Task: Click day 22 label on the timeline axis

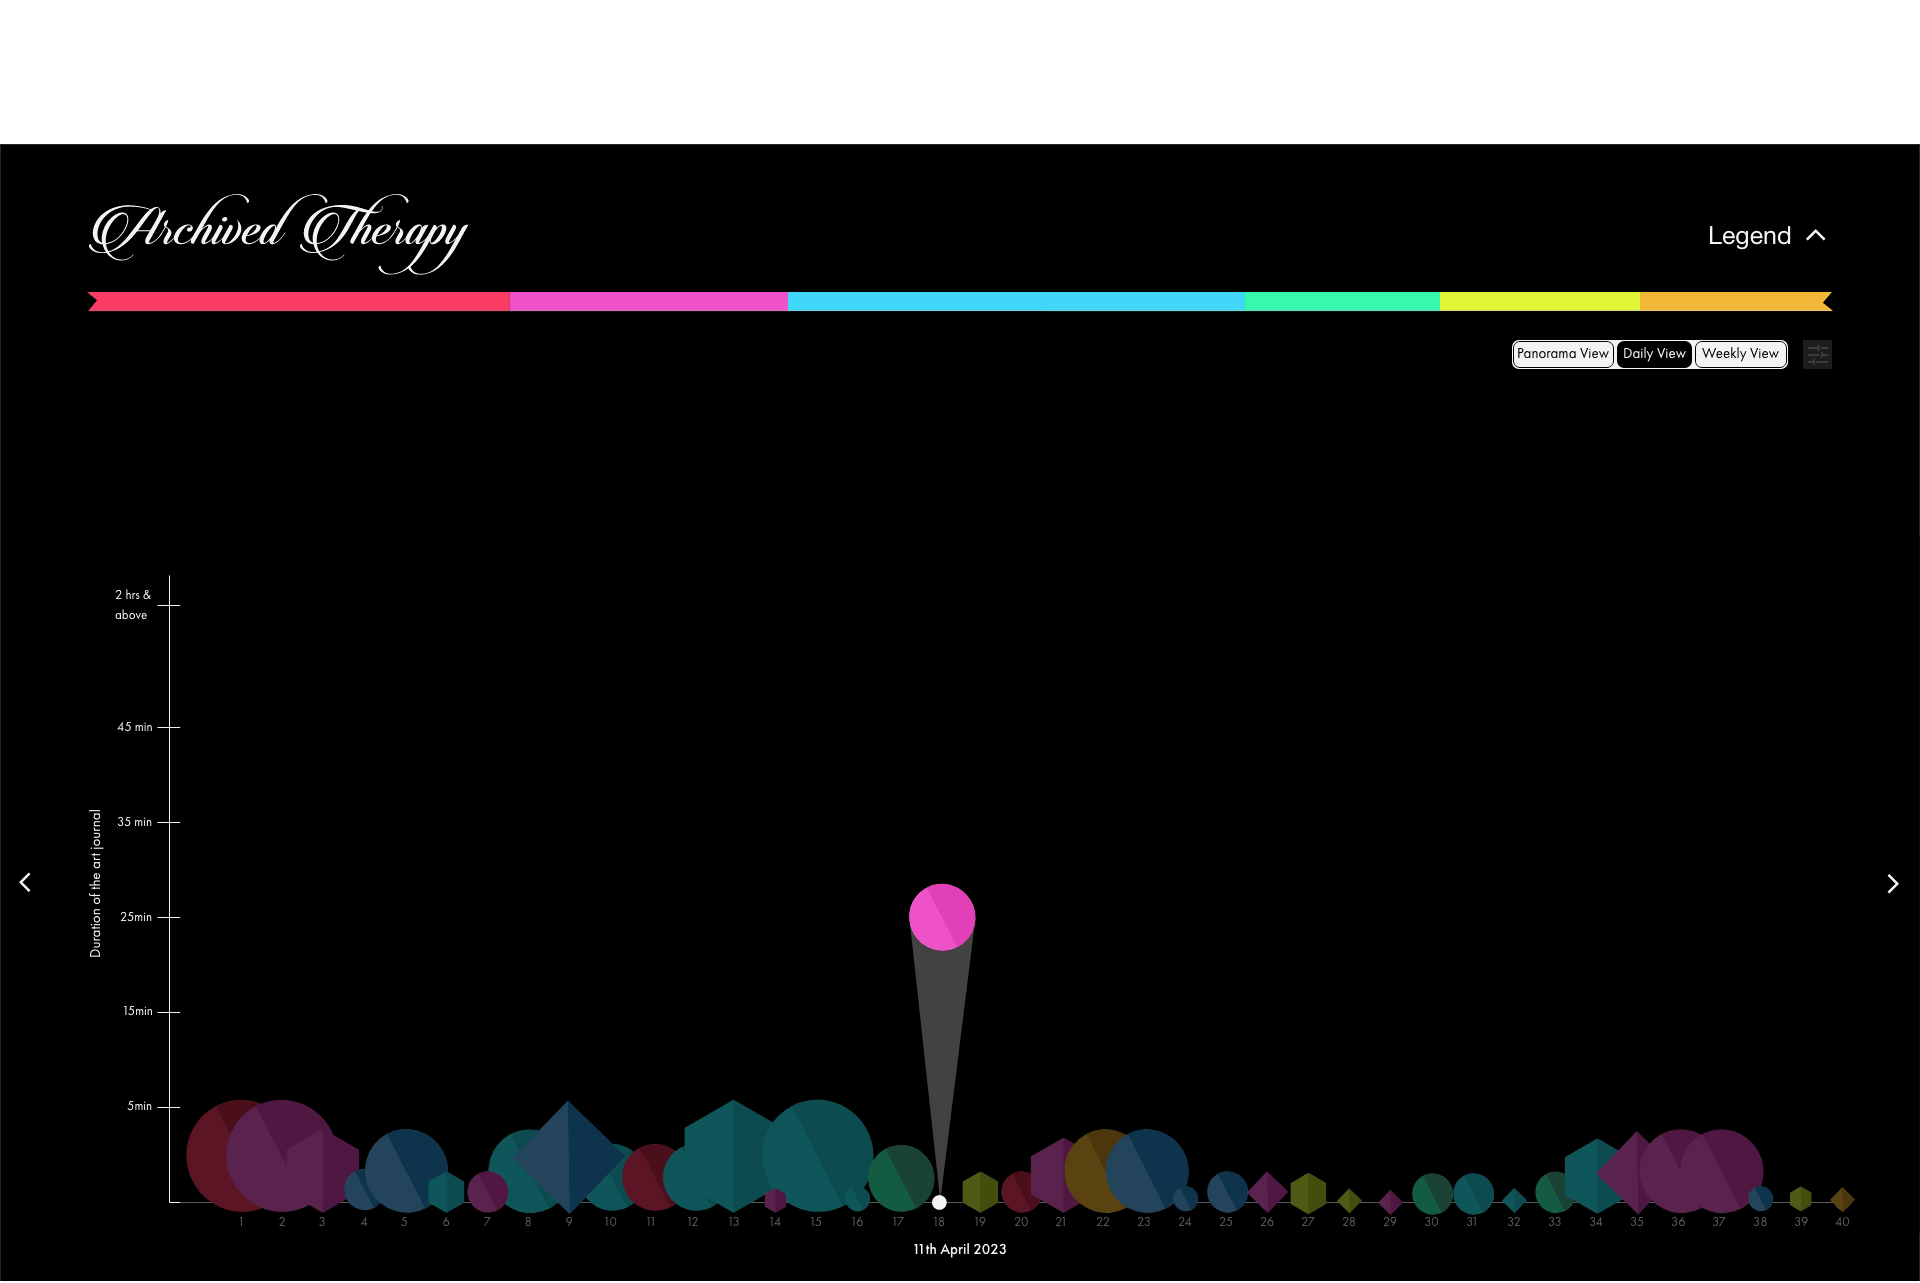Action: click(1102, 1222)
